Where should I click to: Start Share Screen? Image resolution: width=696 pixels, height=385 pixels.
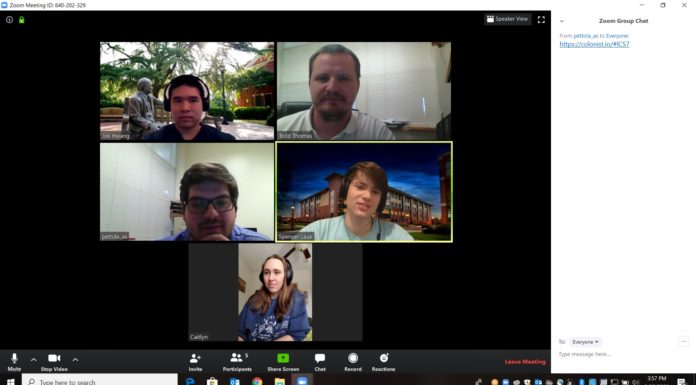pyautogui.click(x=283, y=362)
